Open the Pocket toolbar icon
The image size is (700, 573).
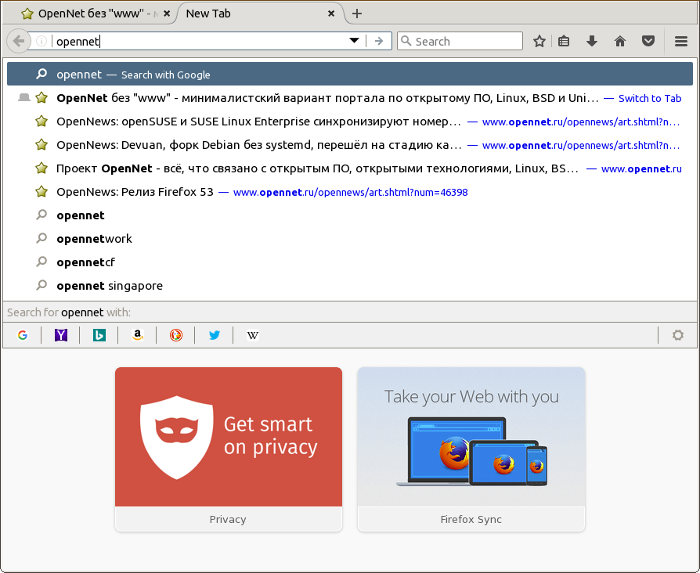[x=648, y=41]
